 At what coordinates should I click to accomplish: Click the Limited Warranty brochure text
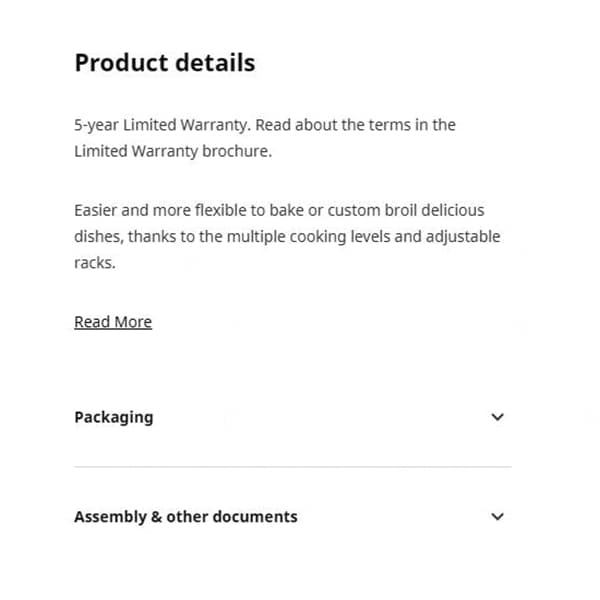click(x=172, y=151)
